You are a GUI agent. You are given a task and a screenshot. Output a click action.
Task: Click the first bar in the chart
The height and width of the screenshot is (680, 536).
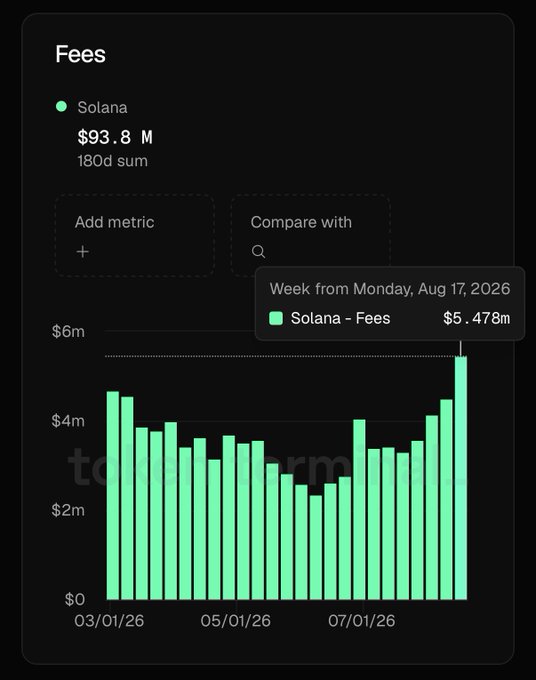113,496
